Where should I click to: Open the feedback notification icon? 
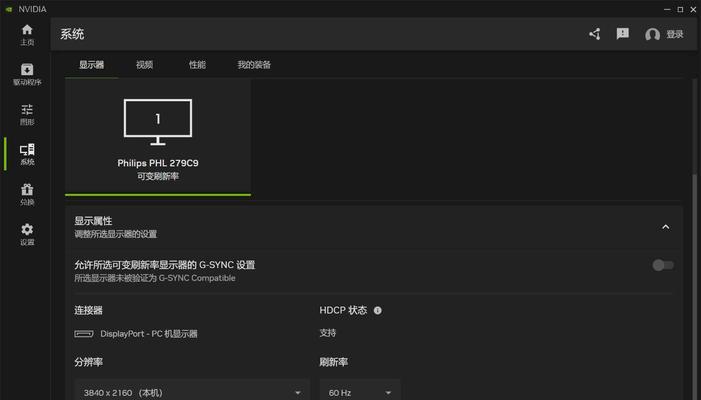[x=622, y=34]
